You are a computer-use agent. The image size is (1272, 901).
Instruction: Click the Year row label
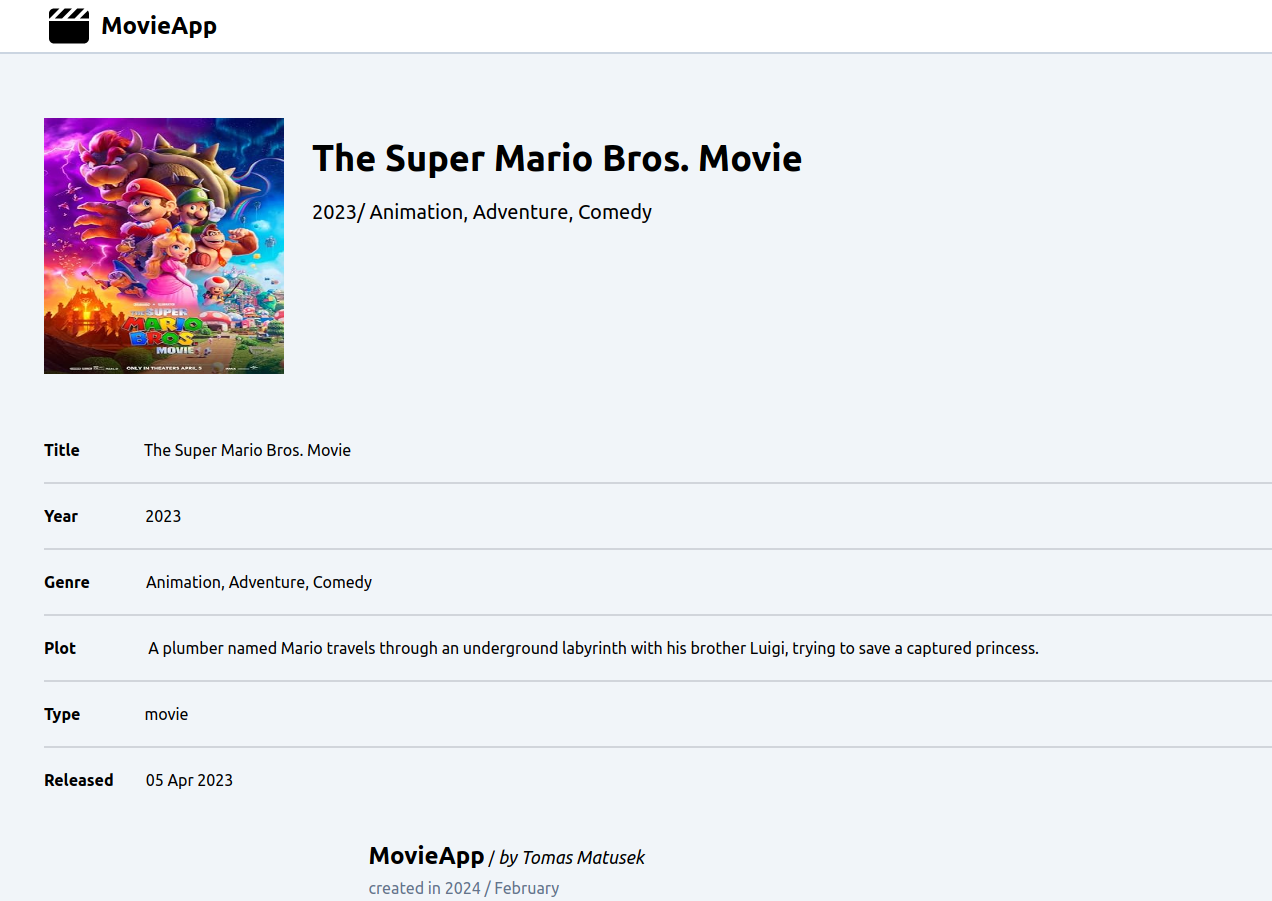click(61, 516)
